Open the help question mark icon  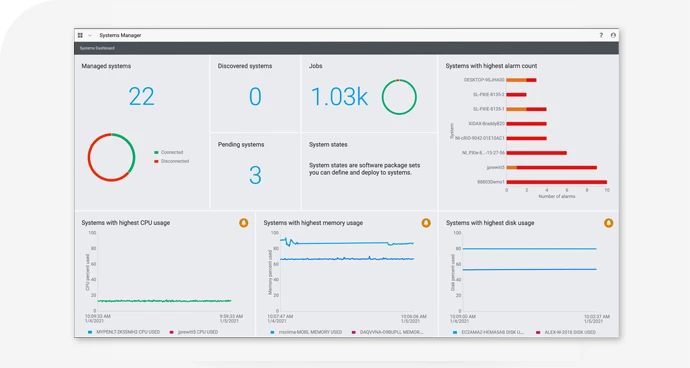point(601,35)
